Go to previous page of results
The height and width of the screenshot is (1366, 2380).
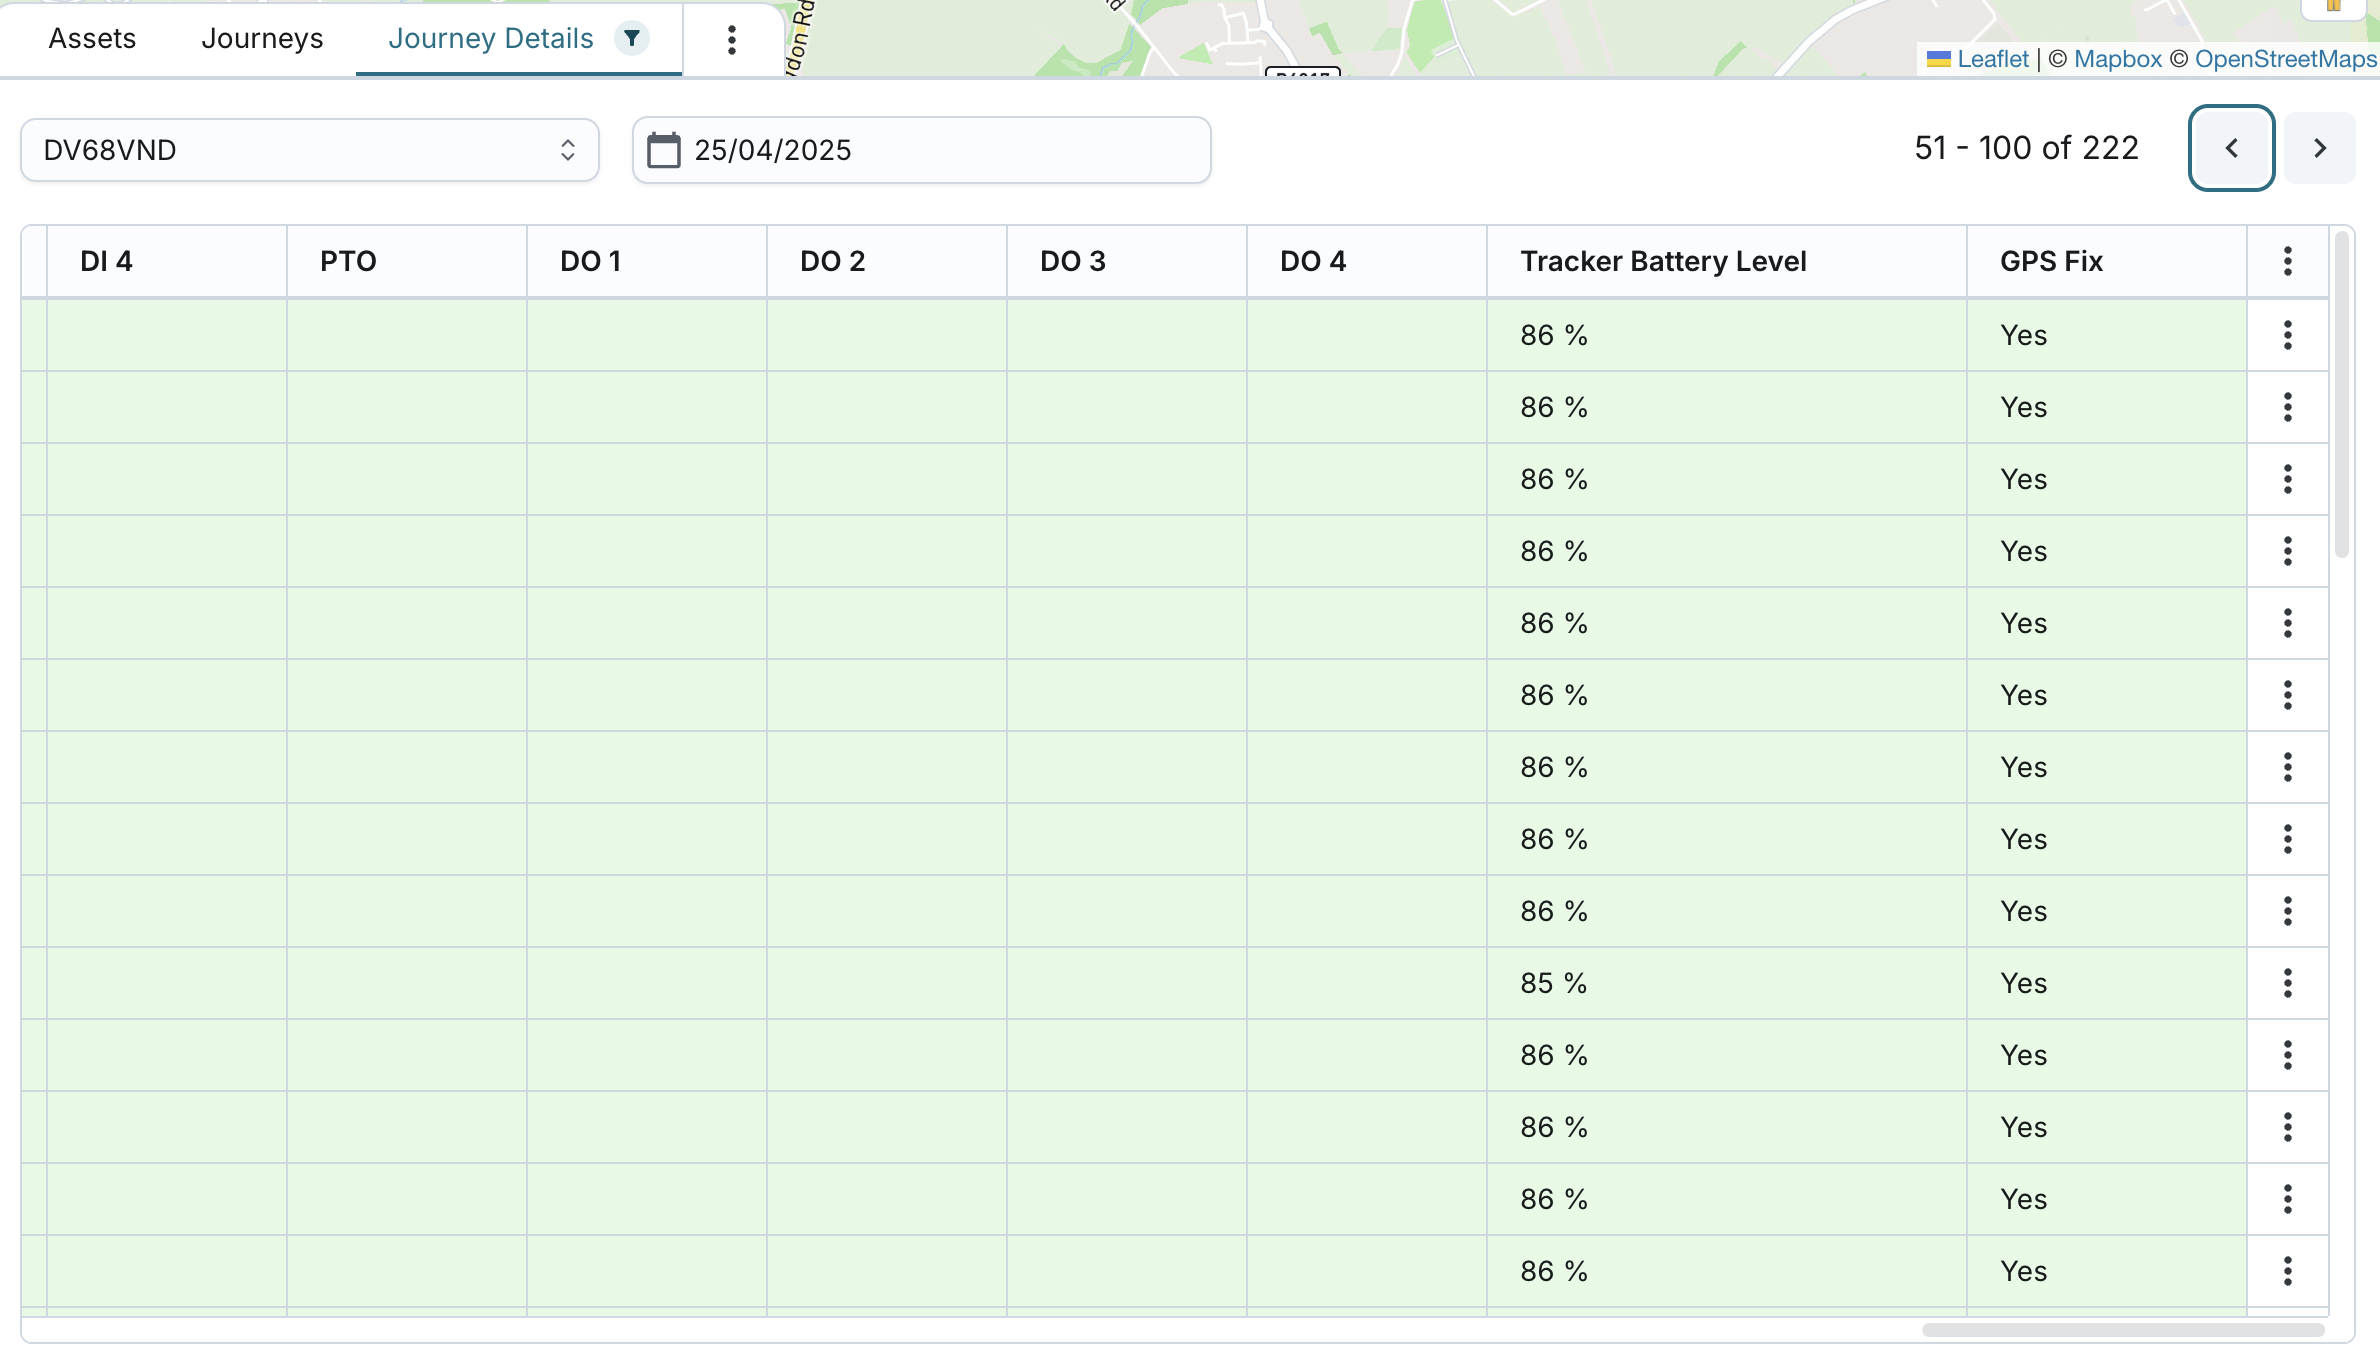tap(2231, 148)
